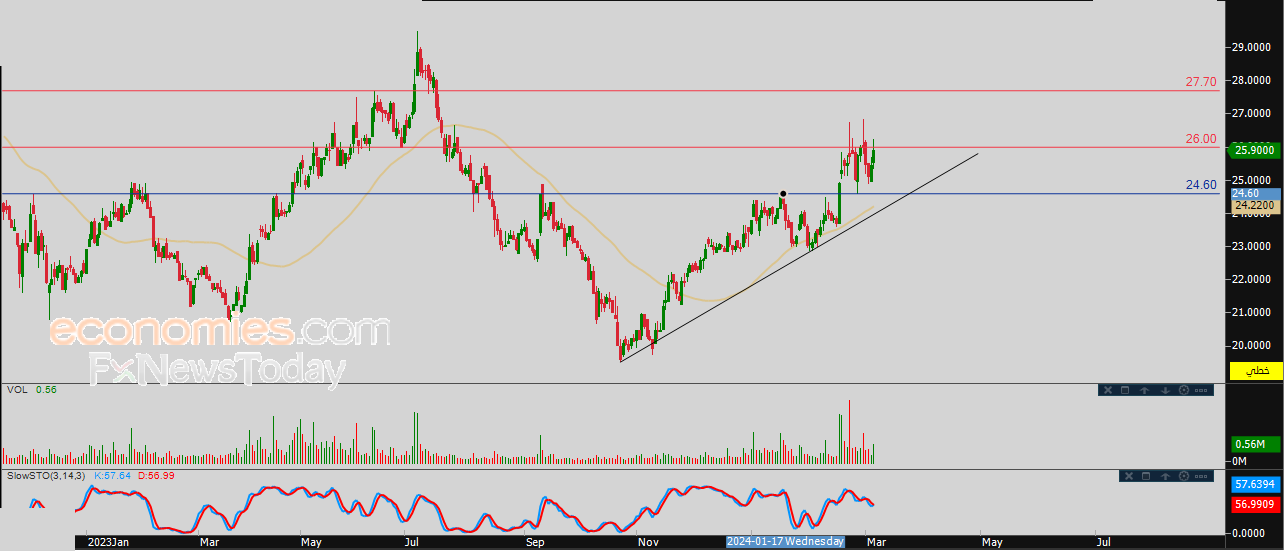Click the VOL 0.56 indicator label
This screenshot has width=1284, height=551.
[32, 389]
